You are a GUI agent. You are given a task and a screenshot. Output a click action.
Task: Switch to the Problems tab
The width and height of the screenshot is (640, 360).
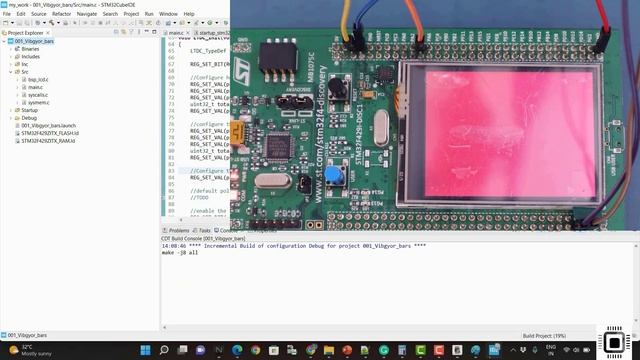pyautogui.click(x=179, y=231)
